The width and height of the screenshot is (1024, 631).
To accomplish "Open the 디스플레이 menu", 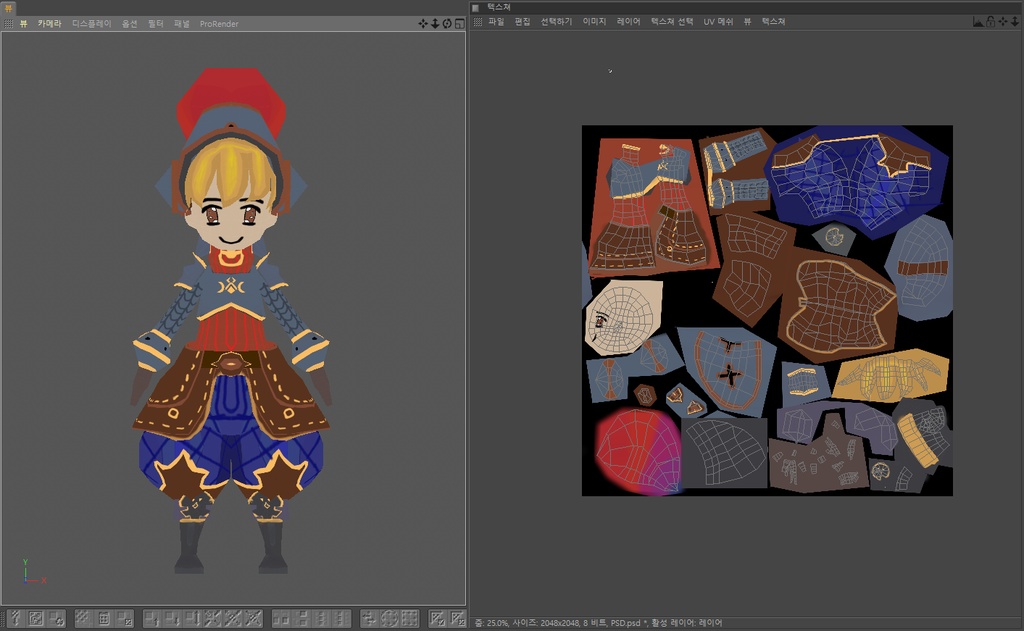I will tap(91, 24).
